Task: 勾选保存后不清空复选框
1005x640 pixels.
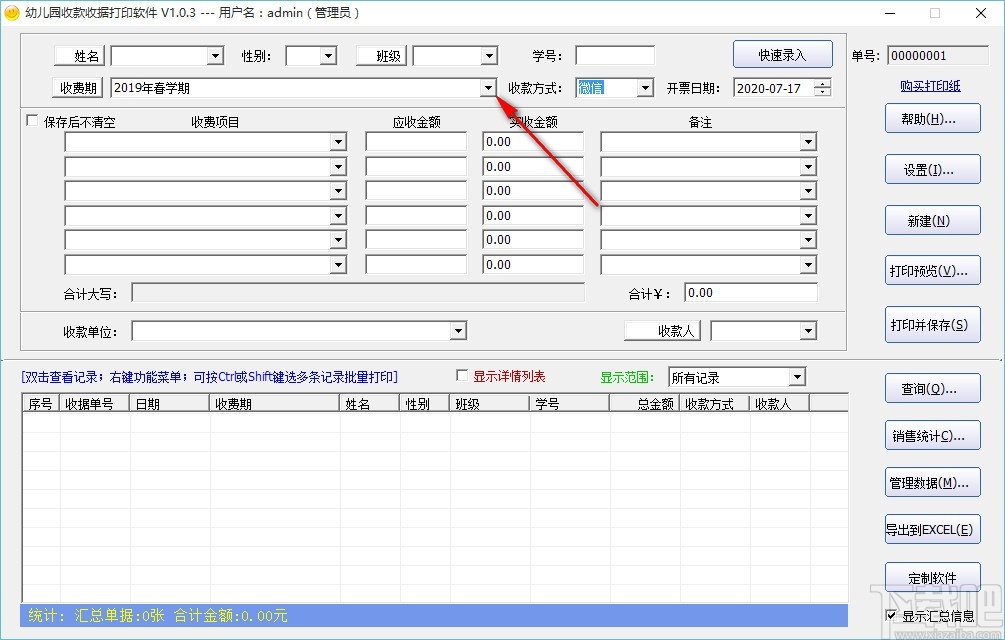Action: [31, 120]
